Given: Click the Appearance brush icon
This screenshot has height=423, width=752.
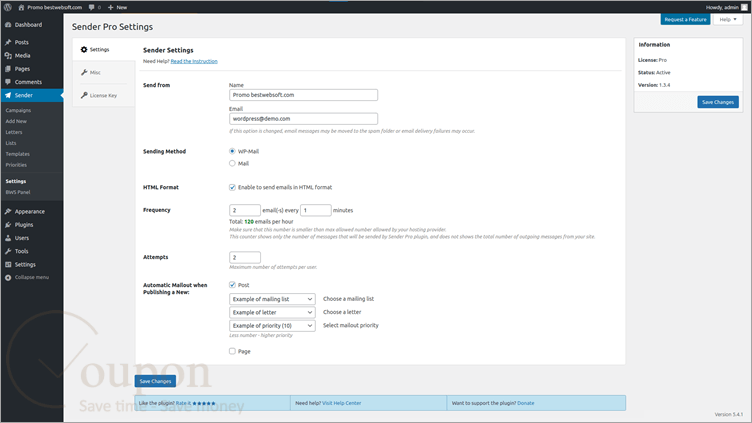Looking at the screenshot, I should click(8, 212).
